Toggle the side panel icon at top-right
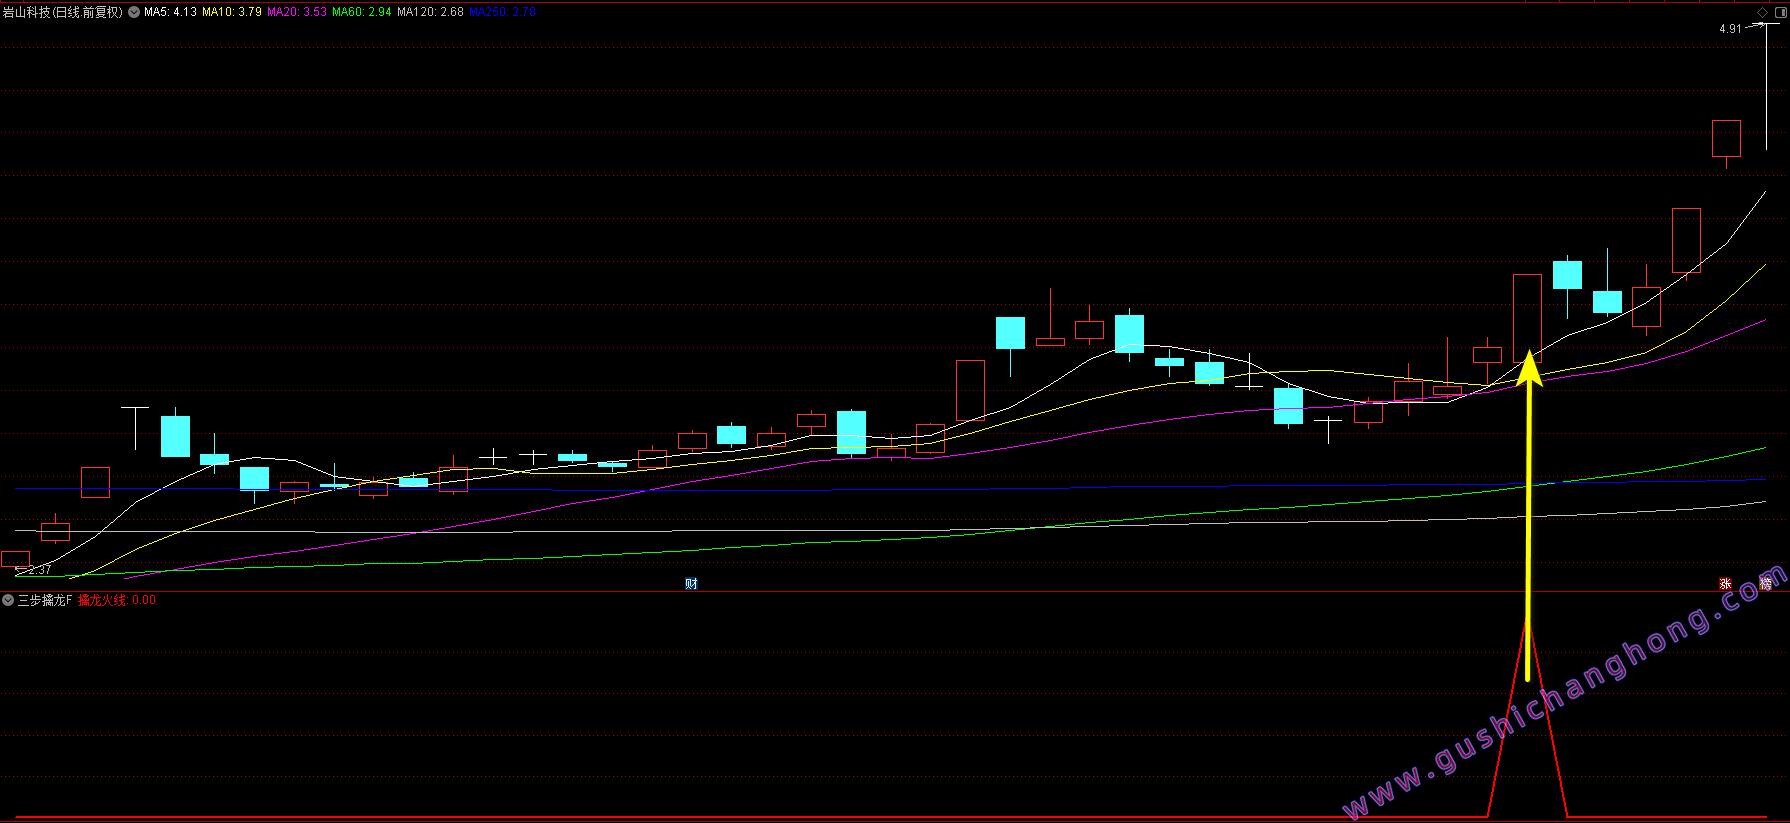1790x823 pixels. click(x=1780, y=12)
